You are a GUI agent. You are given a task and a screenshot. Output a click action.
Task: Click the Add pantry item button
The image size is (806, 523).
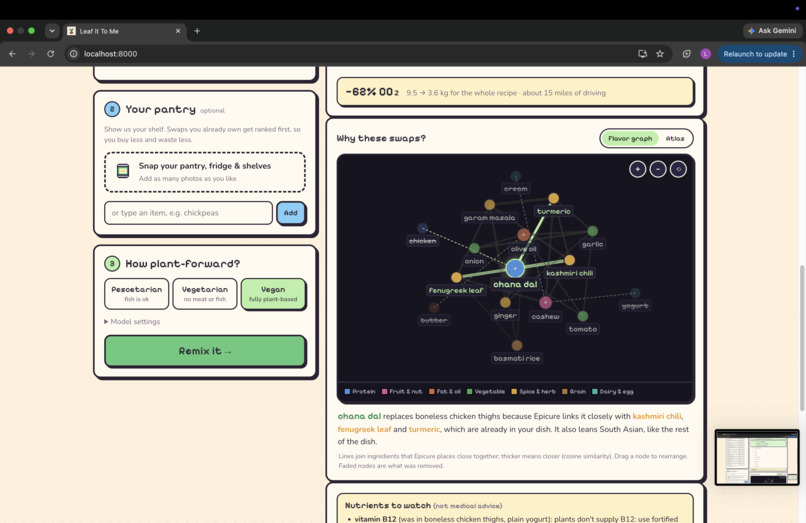[290, 213]
